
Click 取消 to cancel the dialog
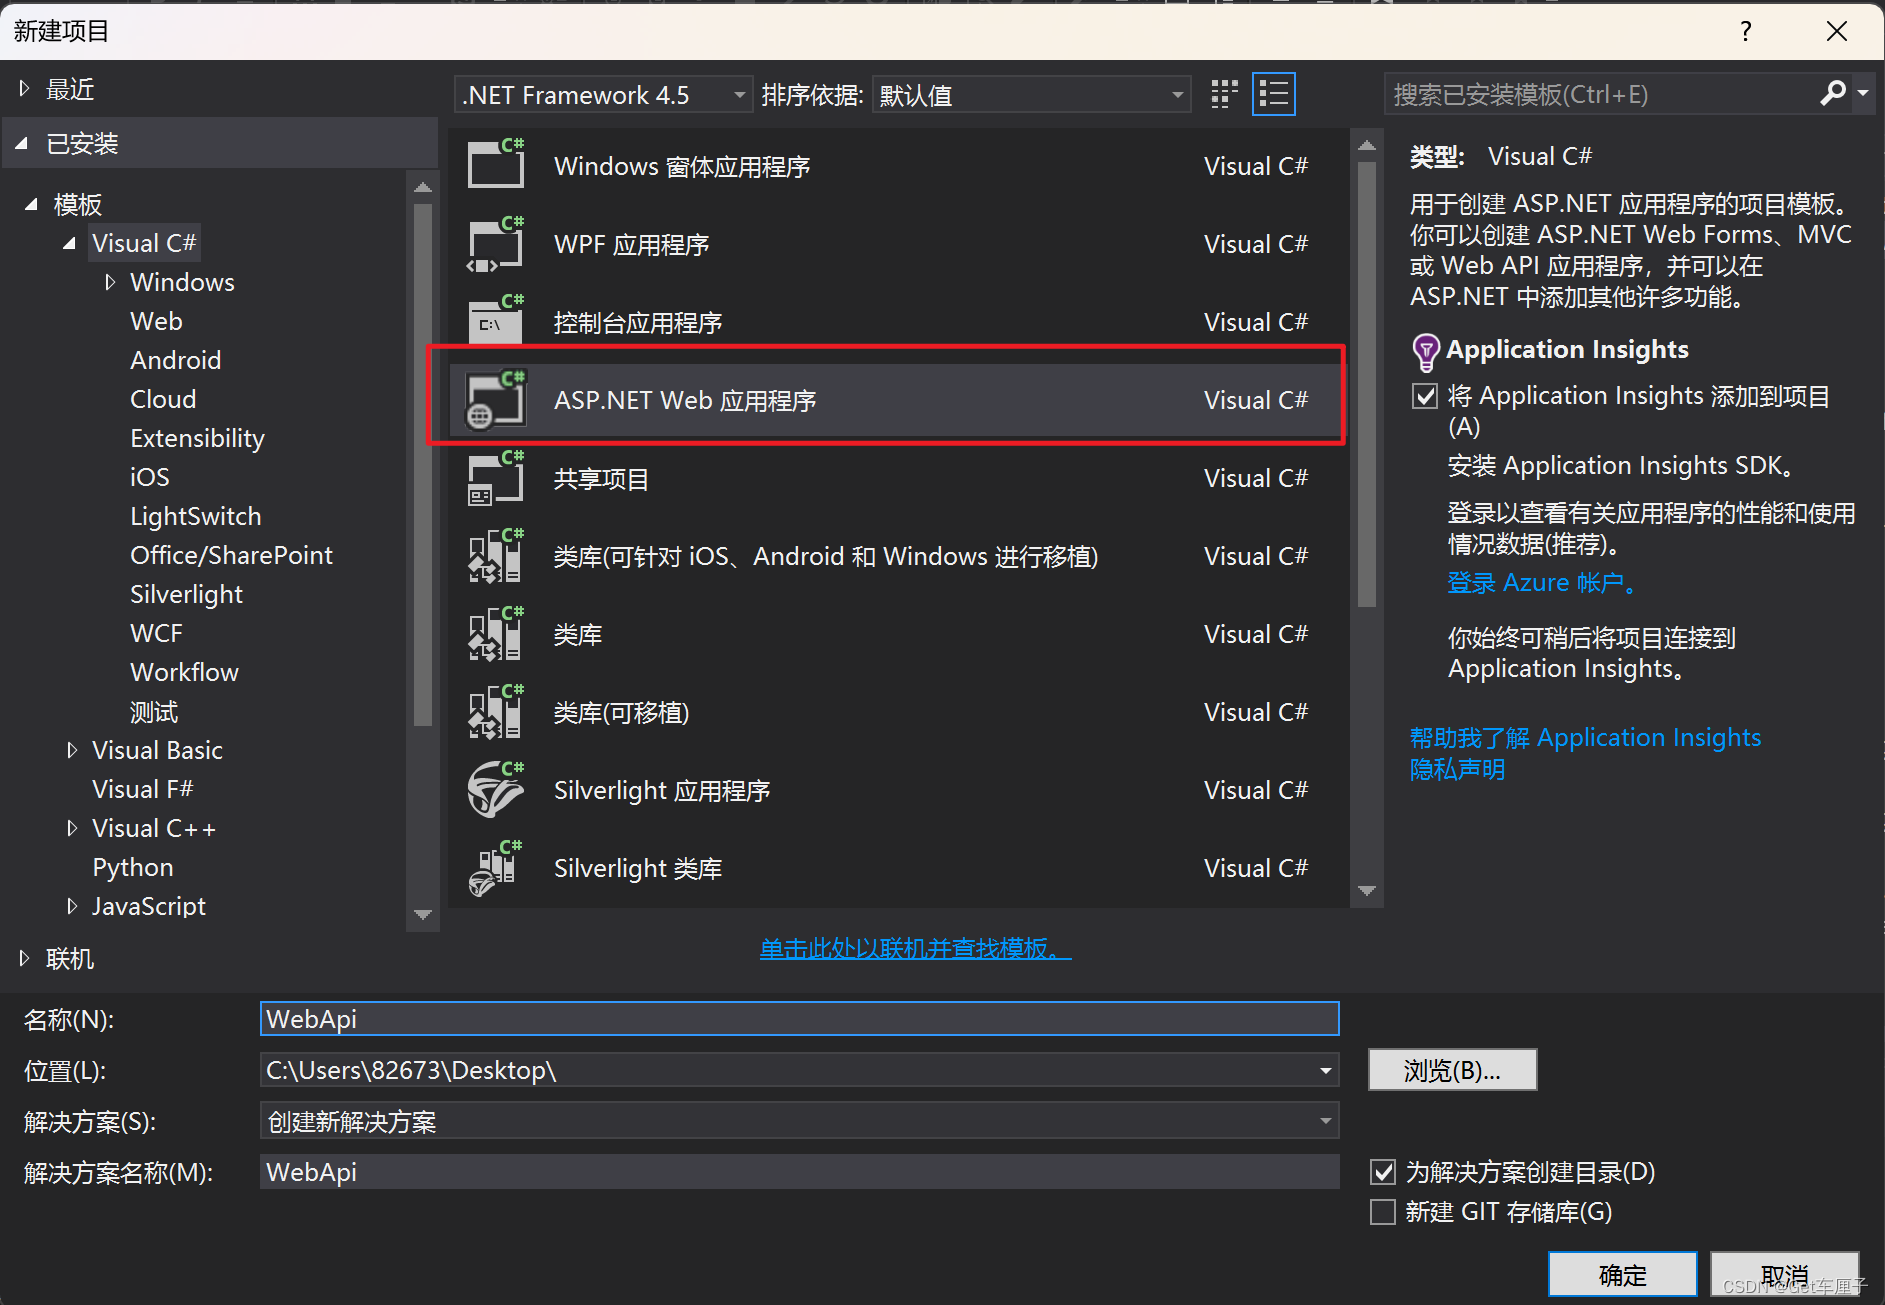1784,1275
